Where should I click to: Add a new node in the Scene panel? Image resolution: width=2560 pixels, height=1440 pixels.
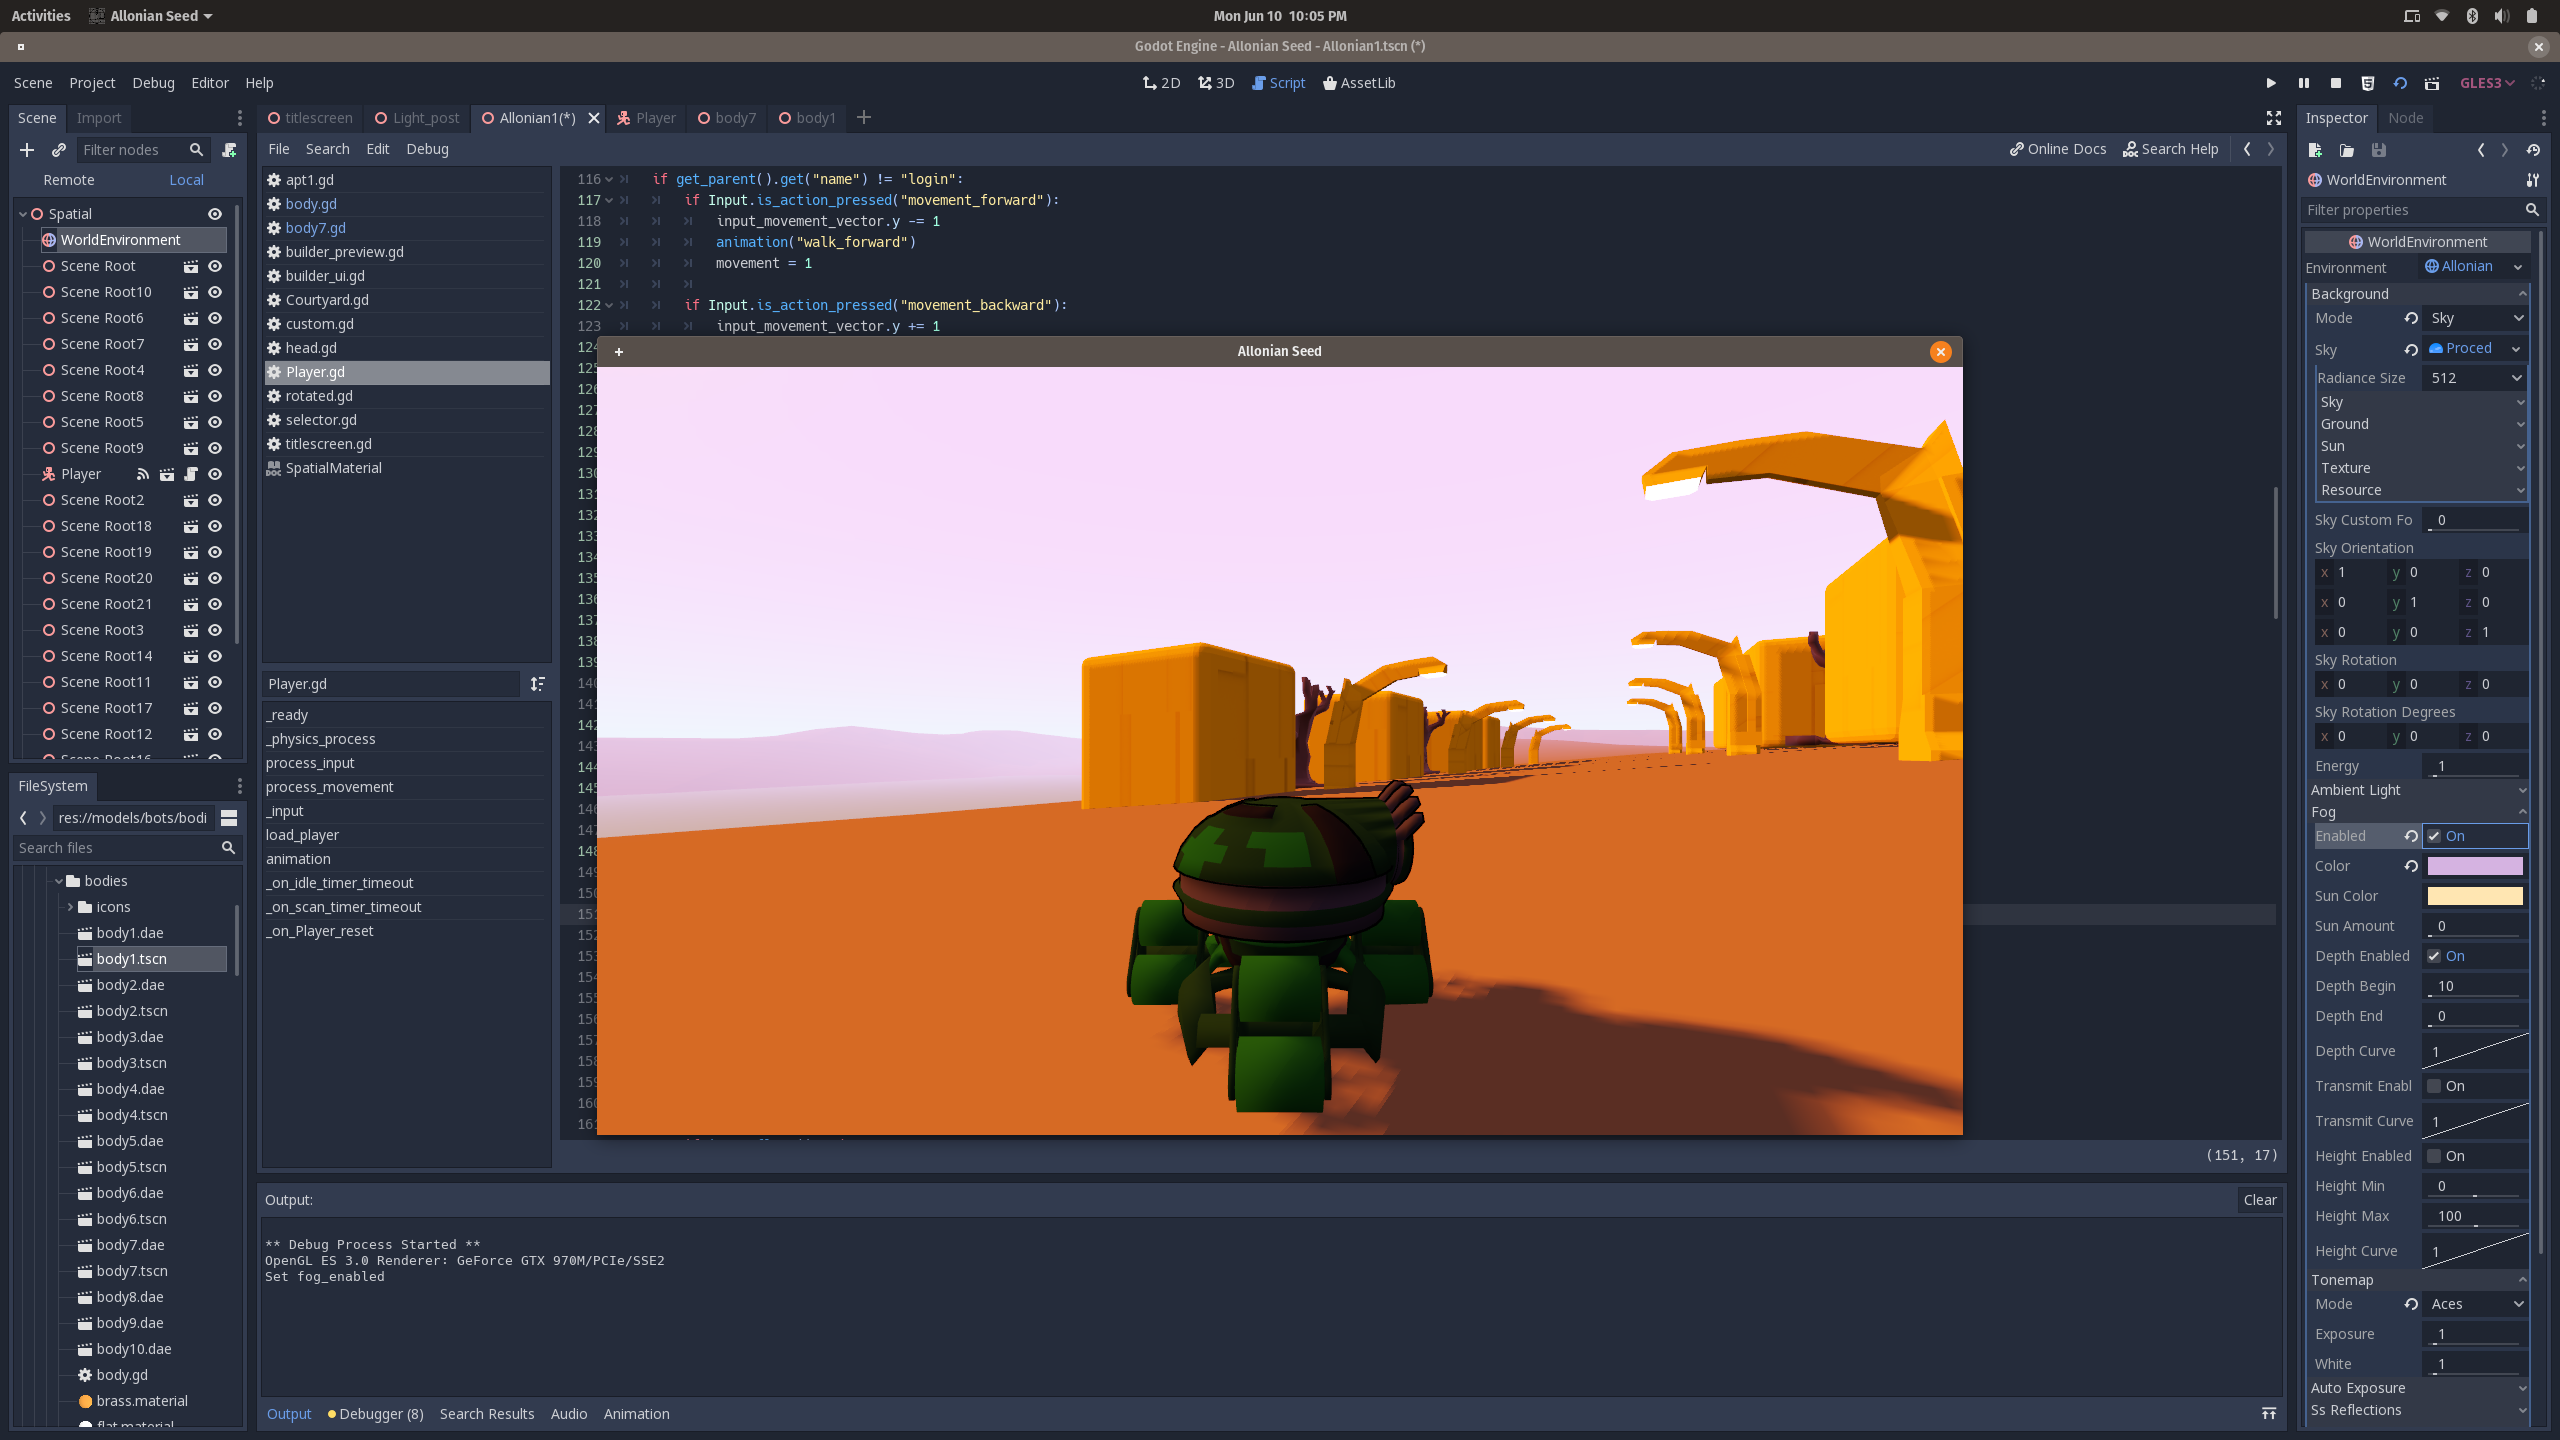[x=26, y=150]
